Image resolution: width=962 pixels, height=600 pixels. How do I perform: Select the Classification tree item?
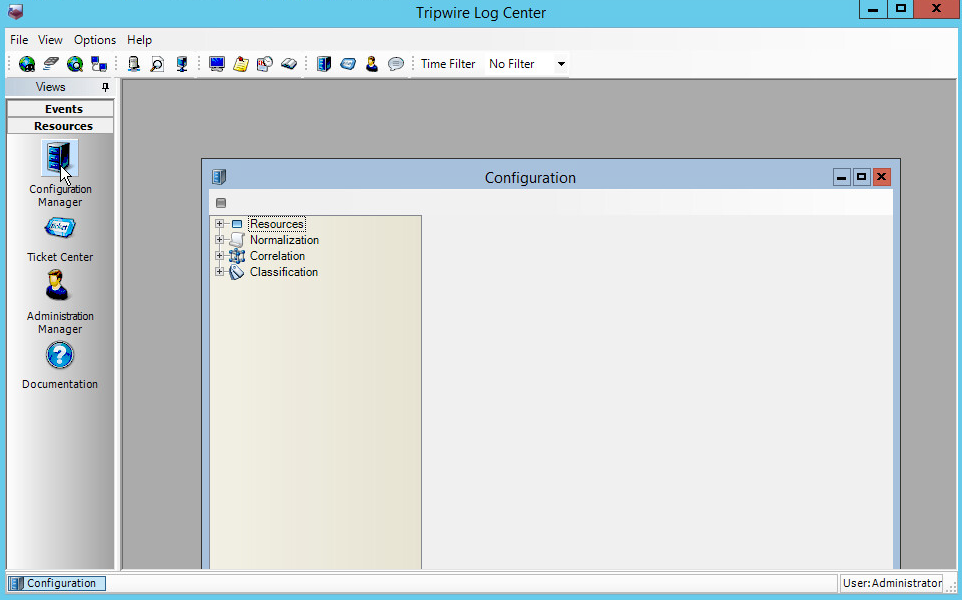point(283,272)
